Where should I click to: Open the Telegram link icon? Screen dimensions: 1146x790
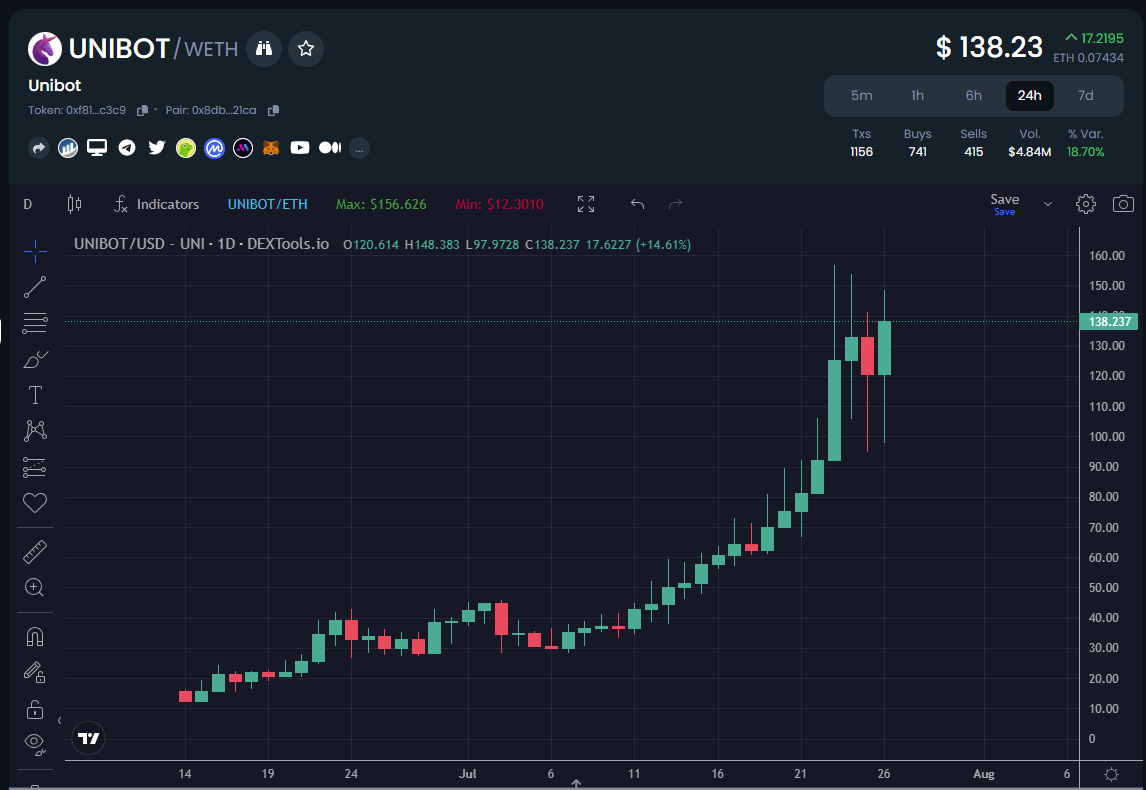pos(127,148)
